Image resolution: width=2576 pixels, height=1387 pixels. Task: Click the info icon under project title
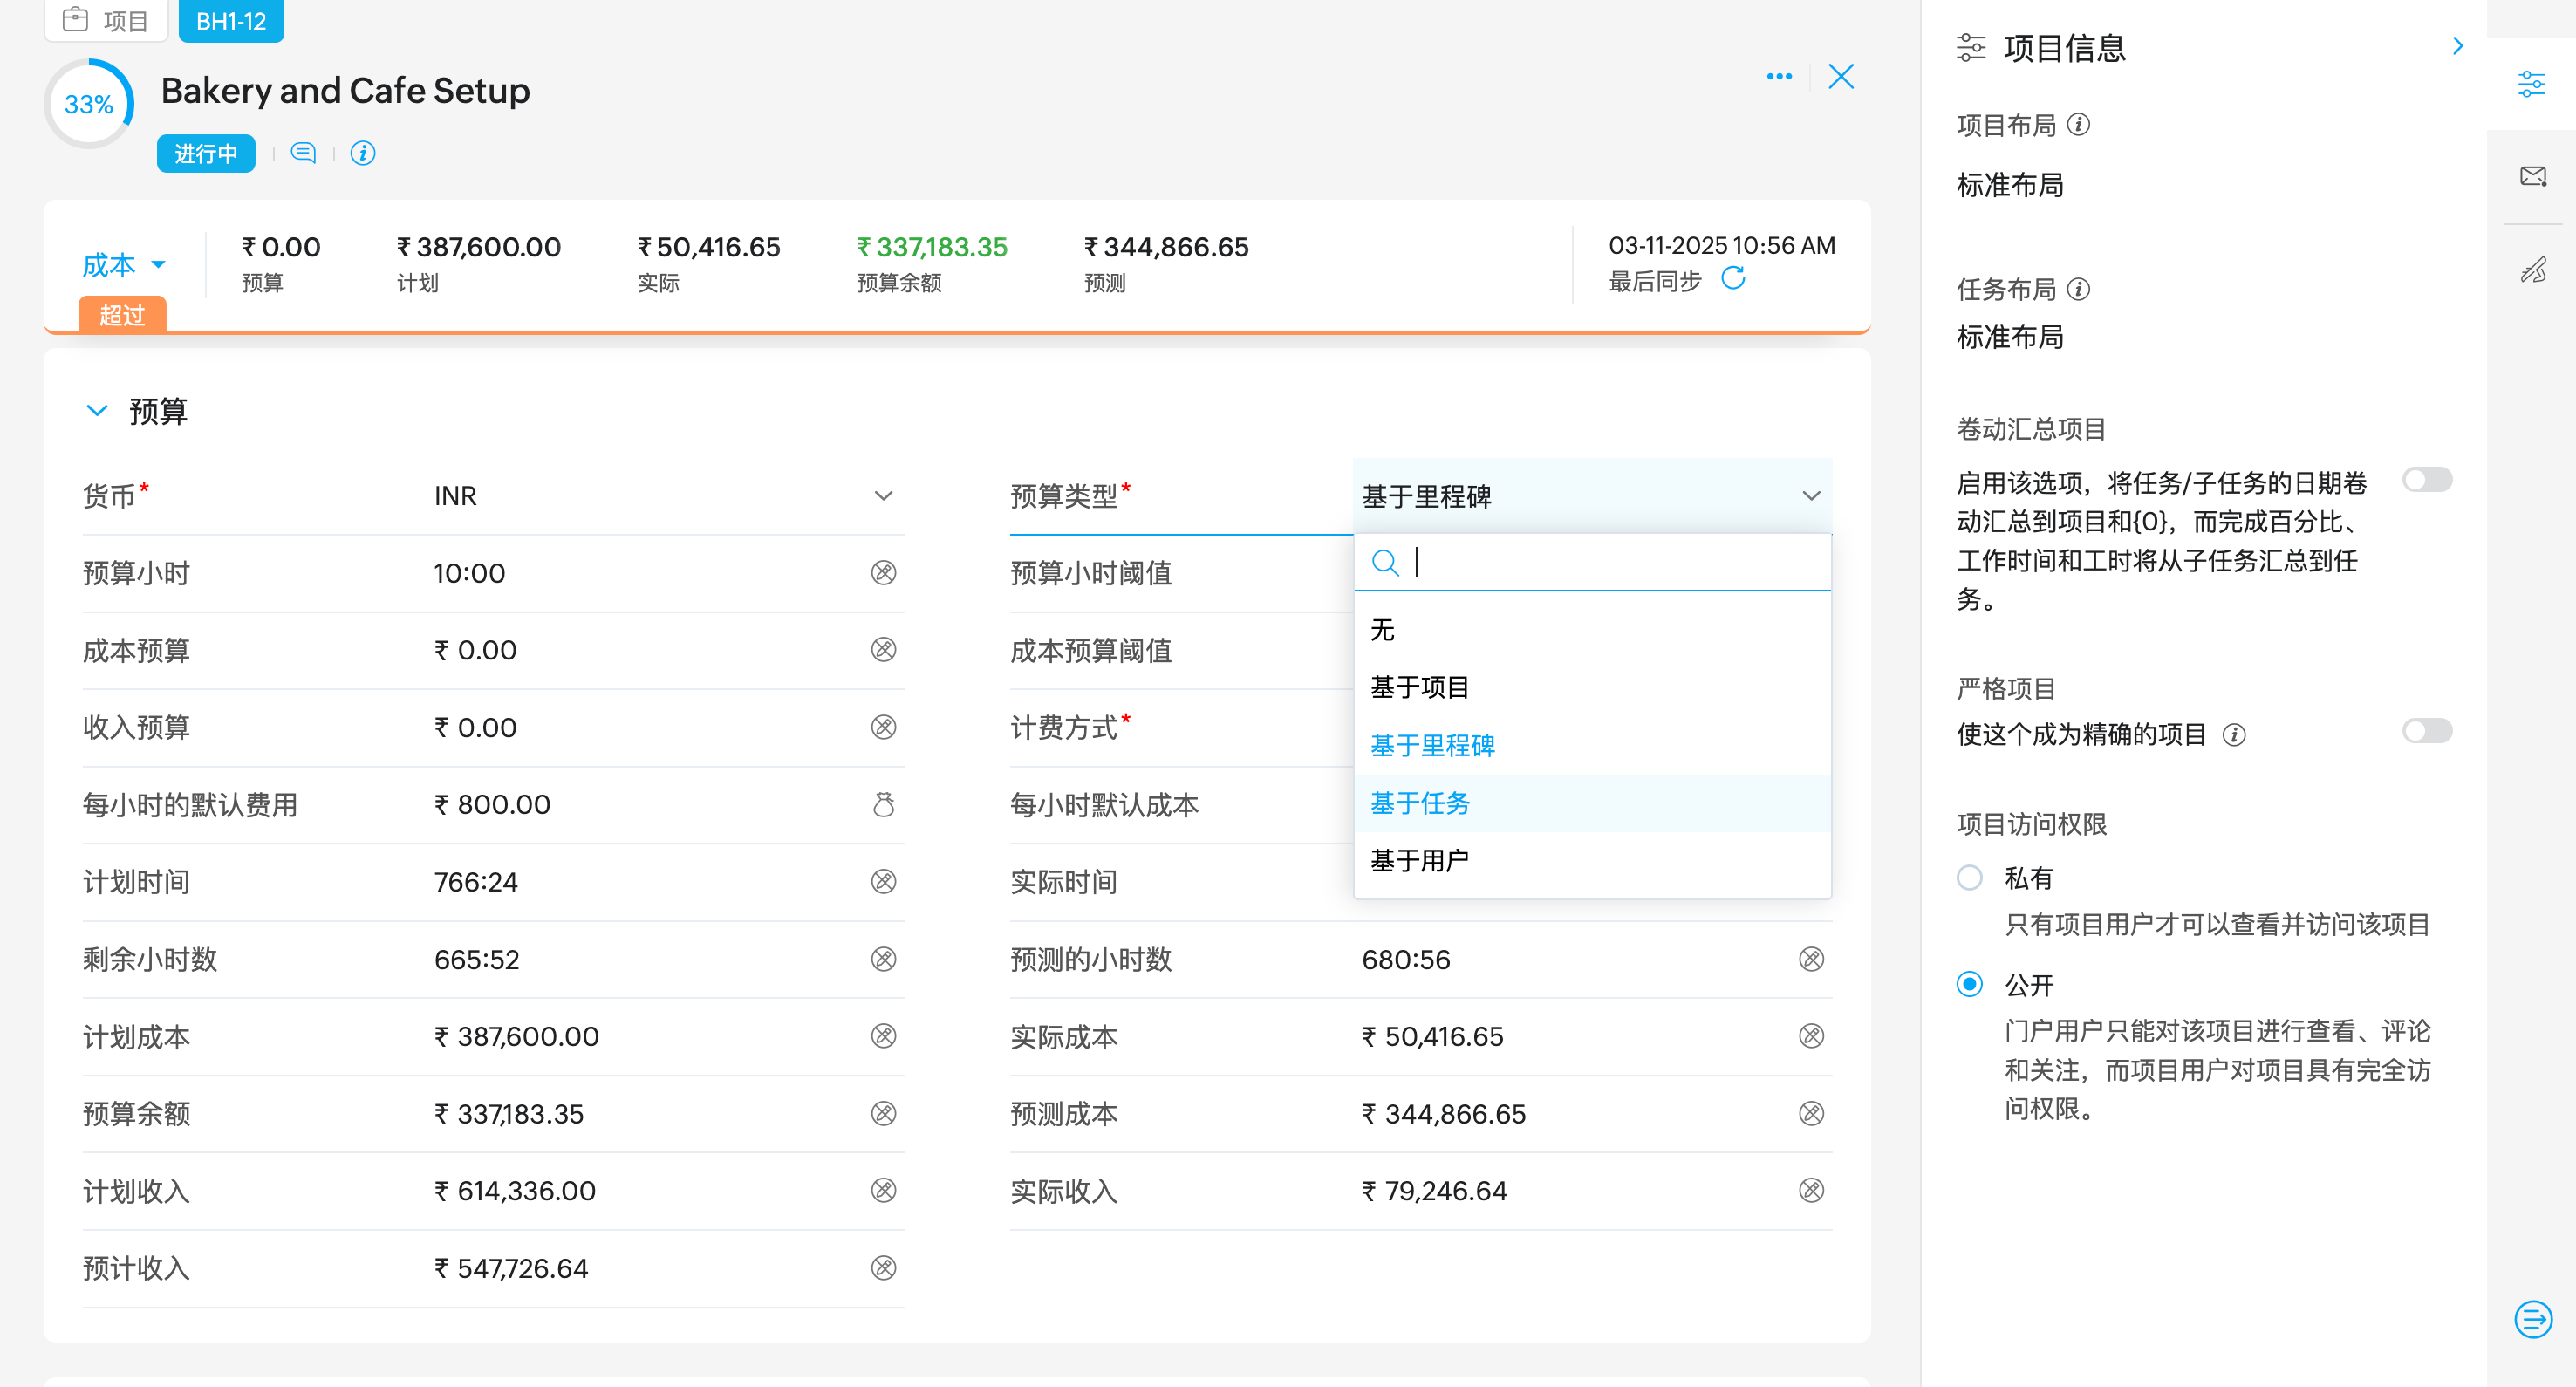point(362,153)
